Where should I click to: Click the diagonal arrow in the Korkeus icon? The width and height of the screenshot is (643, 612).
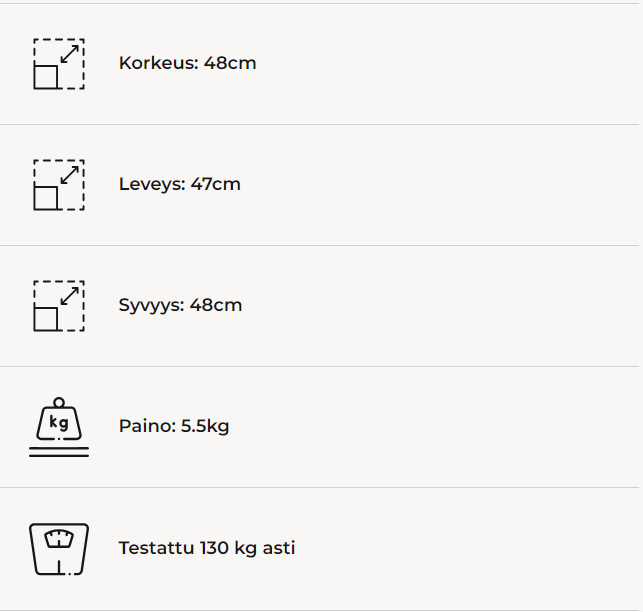click(x=70, y=53)
